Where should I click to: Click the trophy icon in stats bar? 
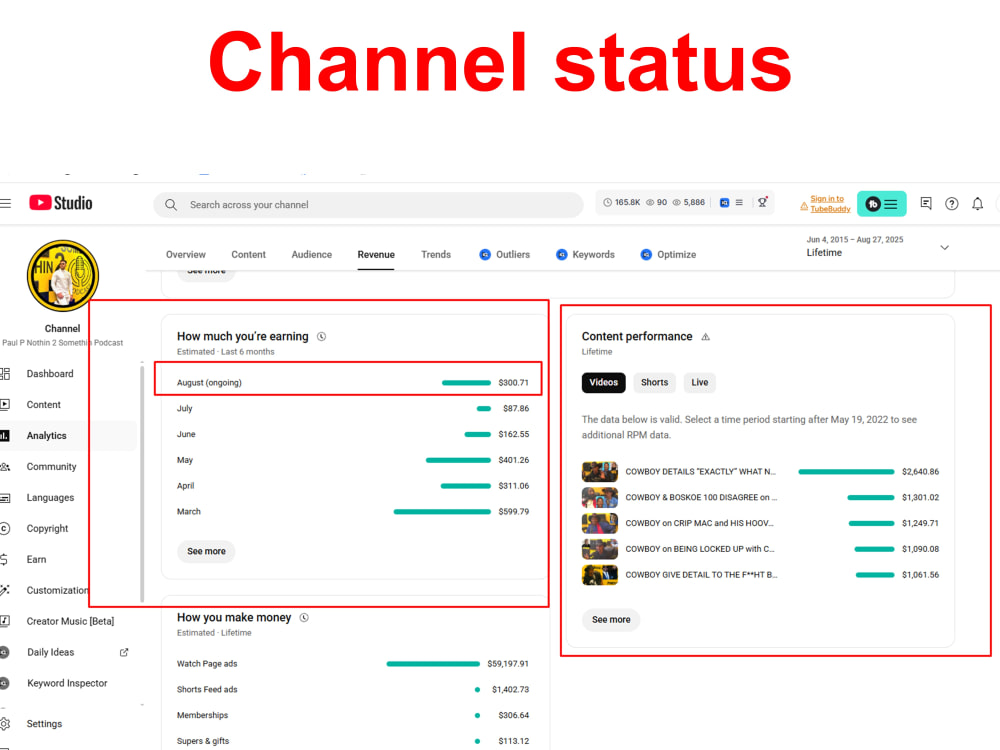click(762, 202)
